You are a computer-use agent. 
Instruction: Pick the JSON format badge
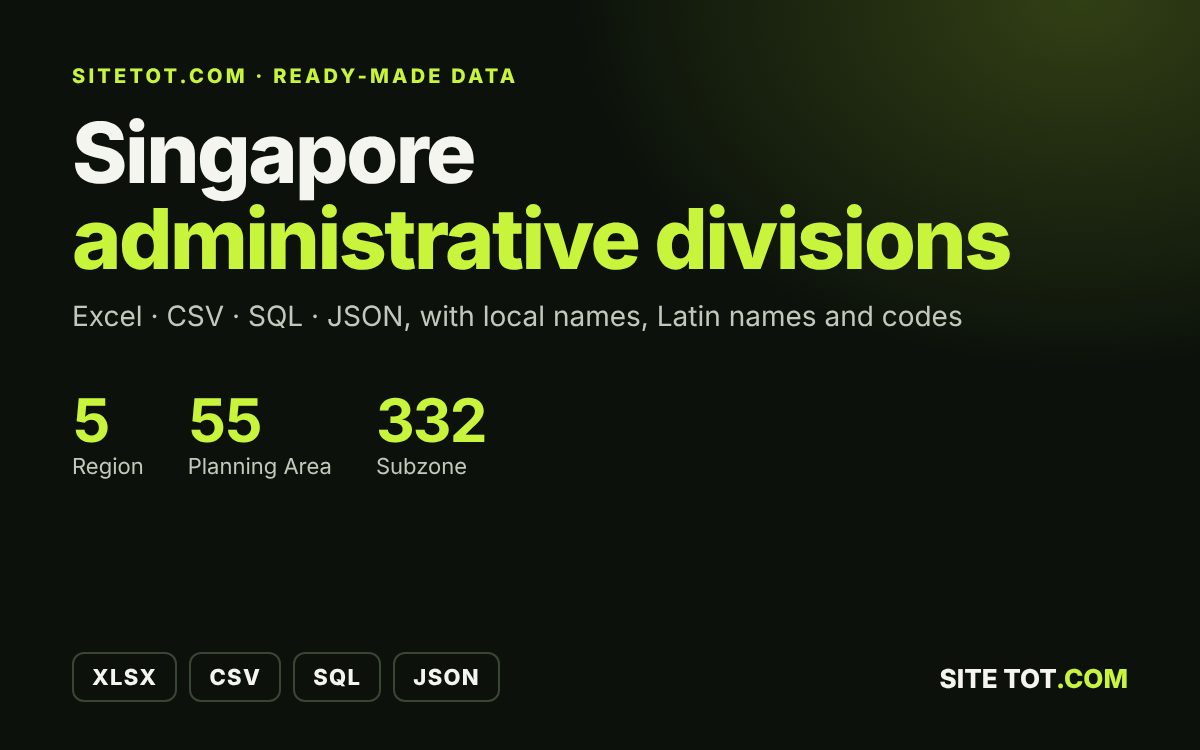click(x=446, y=677)
